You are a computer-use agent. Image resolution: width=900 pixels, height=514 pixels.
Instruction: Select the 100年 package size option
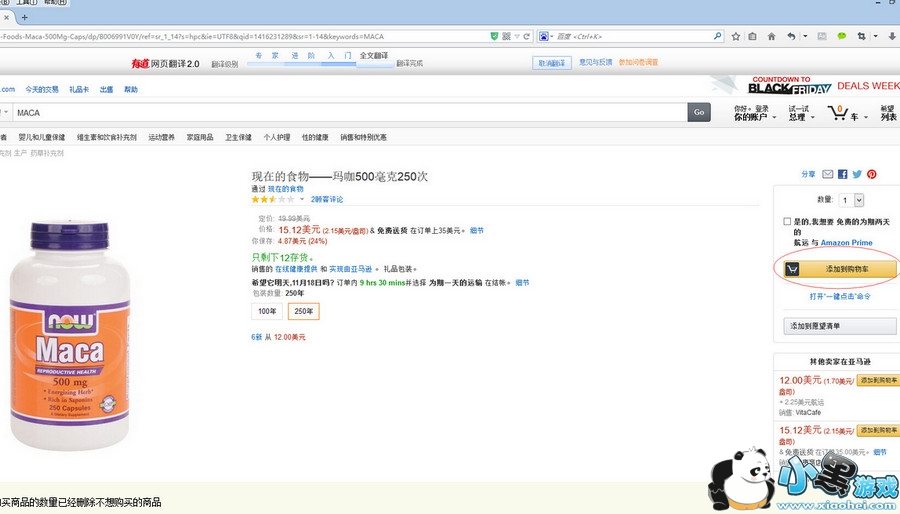pyautogui.click(x=267, y=311)
